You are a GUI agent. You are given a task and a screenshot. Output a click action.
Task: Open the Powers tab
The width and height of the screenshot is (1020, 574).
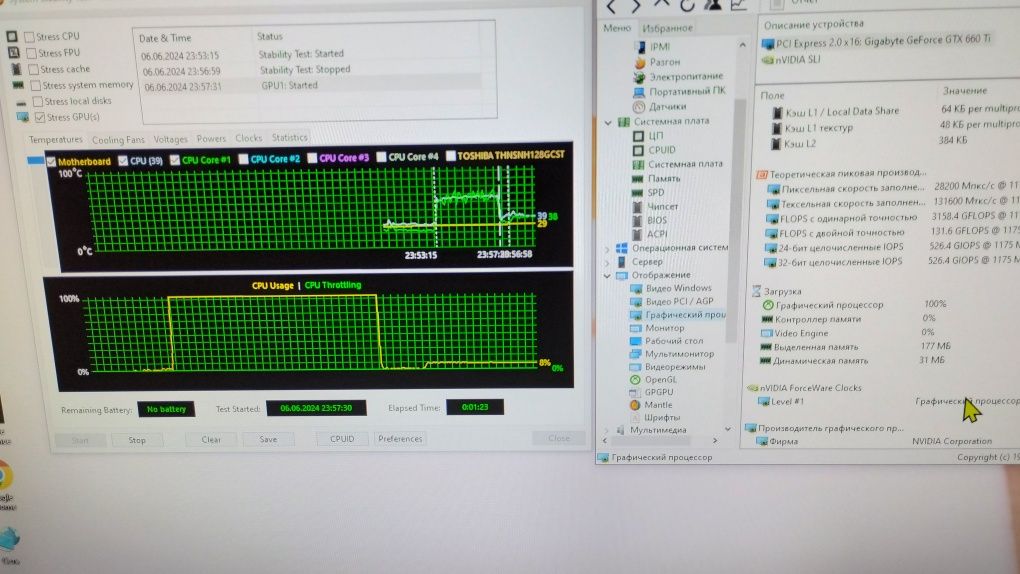pyautogui.click(x=211, y=138)
